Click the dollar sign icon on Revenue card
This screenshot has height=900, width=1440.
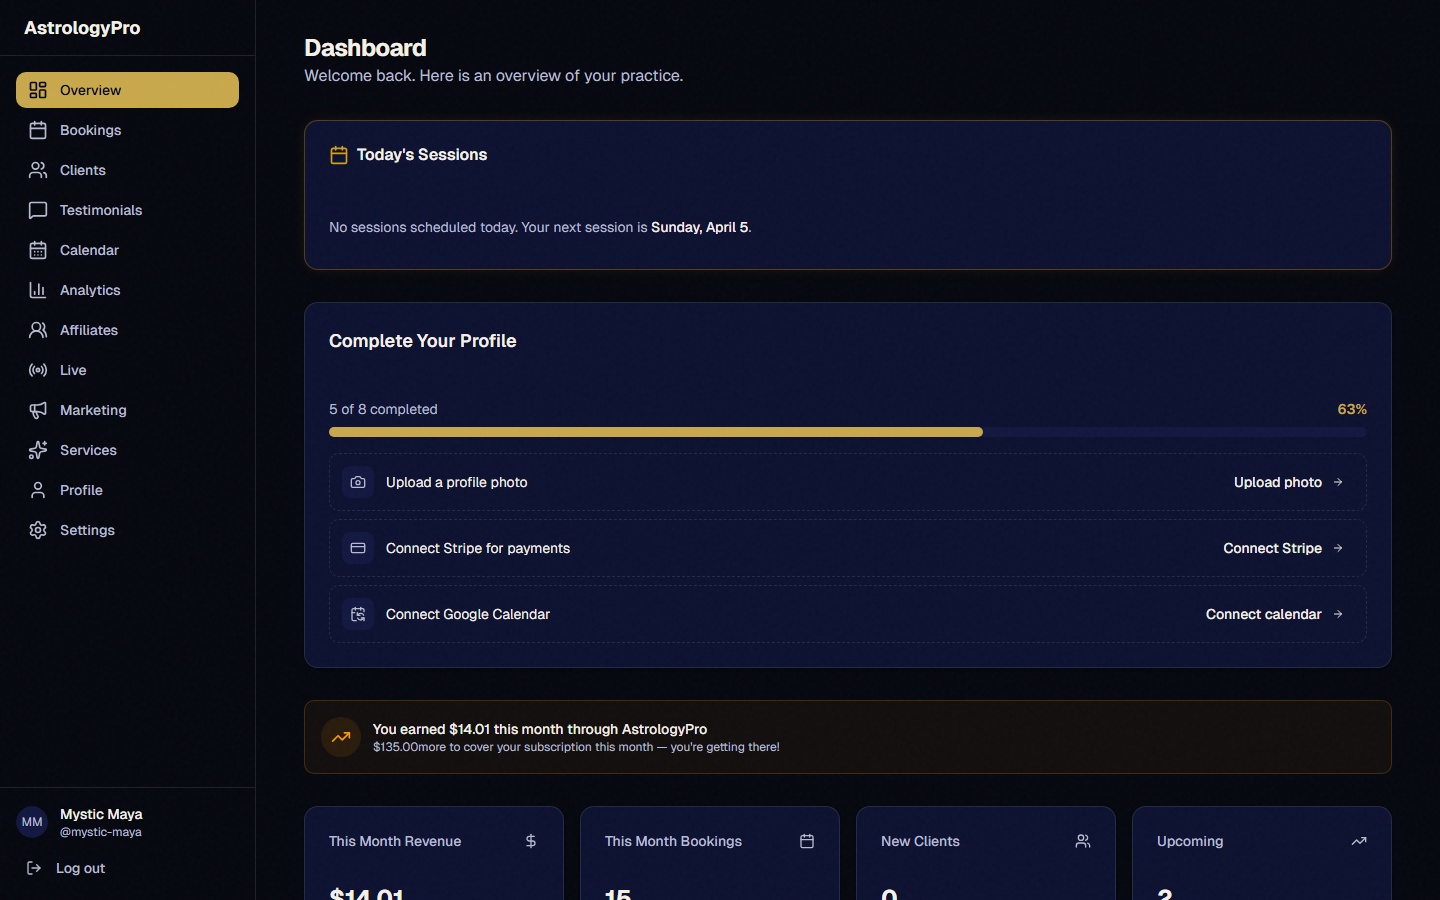click(531, 841)
